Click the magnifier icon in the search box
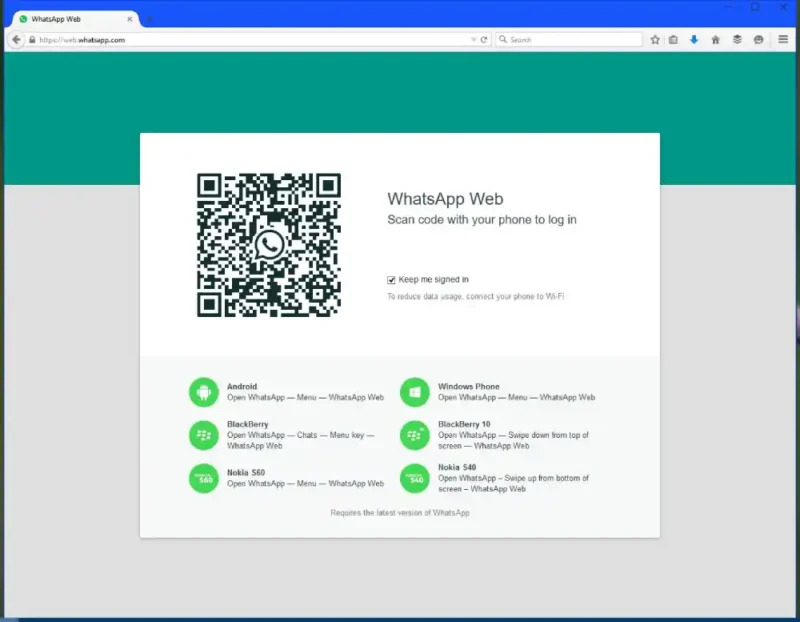Image resolution: width=800 pixels, height=622 pixels. coord(503,39)
